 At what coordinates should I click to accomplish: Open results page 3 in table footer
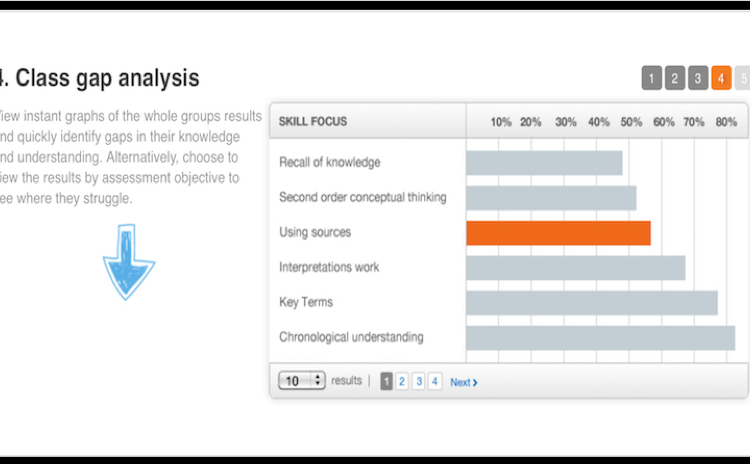(419, 381)
